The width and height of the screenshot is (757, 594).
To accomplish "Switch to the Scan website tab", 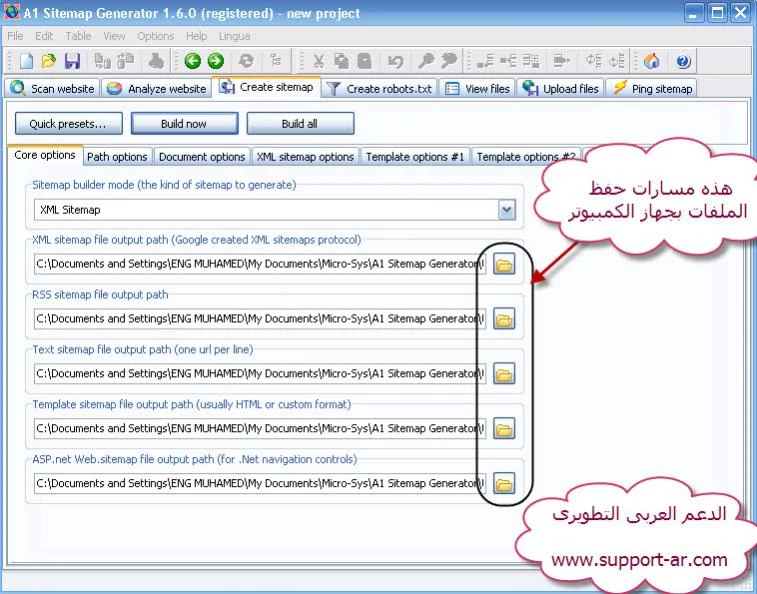I will tap(52, 88).
